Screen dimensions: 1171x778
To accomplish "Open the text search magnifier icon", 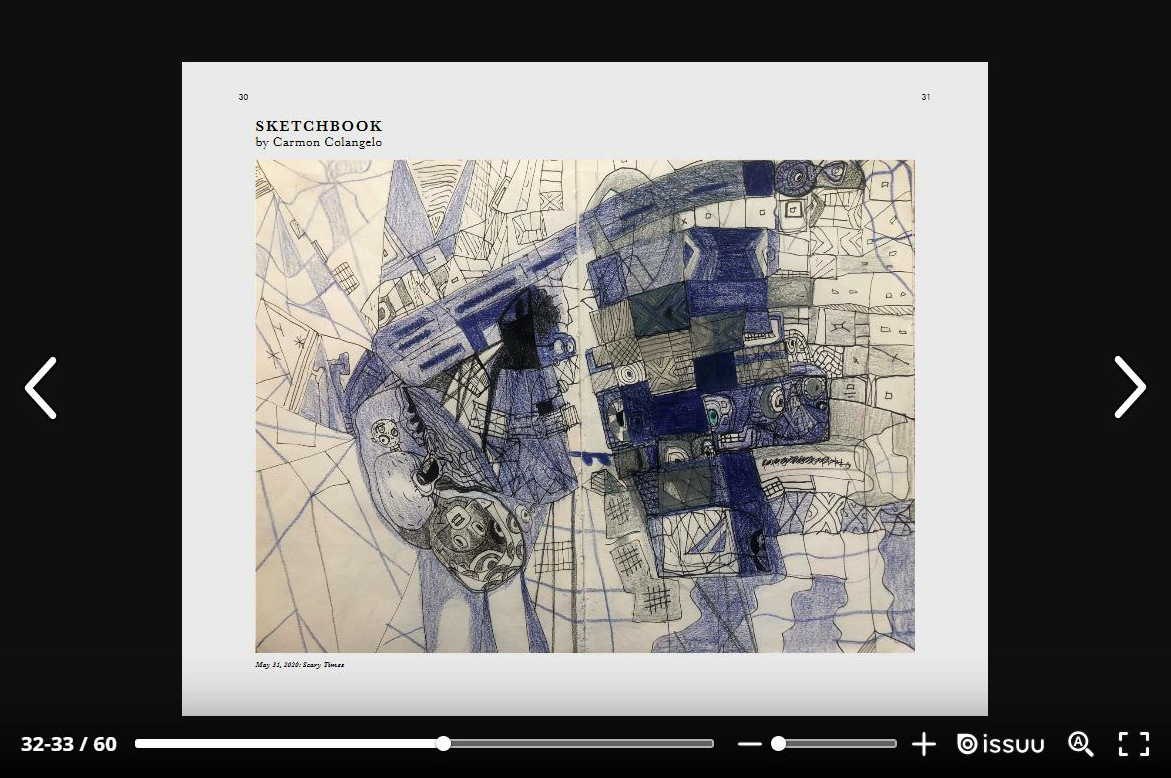I will point(1080,744).
